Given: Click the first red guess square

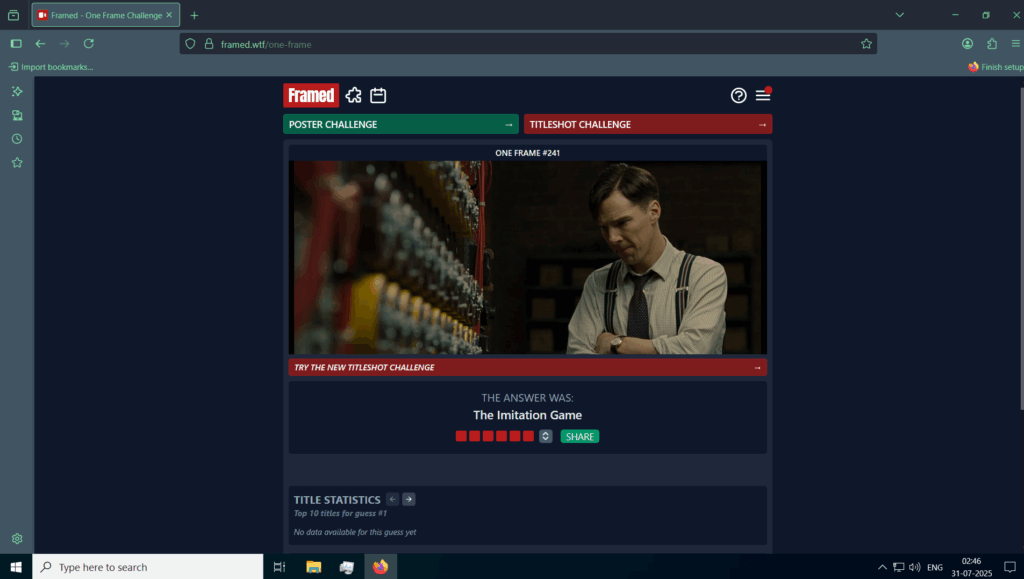Looking at the screenshot, I should pos(461,436).
